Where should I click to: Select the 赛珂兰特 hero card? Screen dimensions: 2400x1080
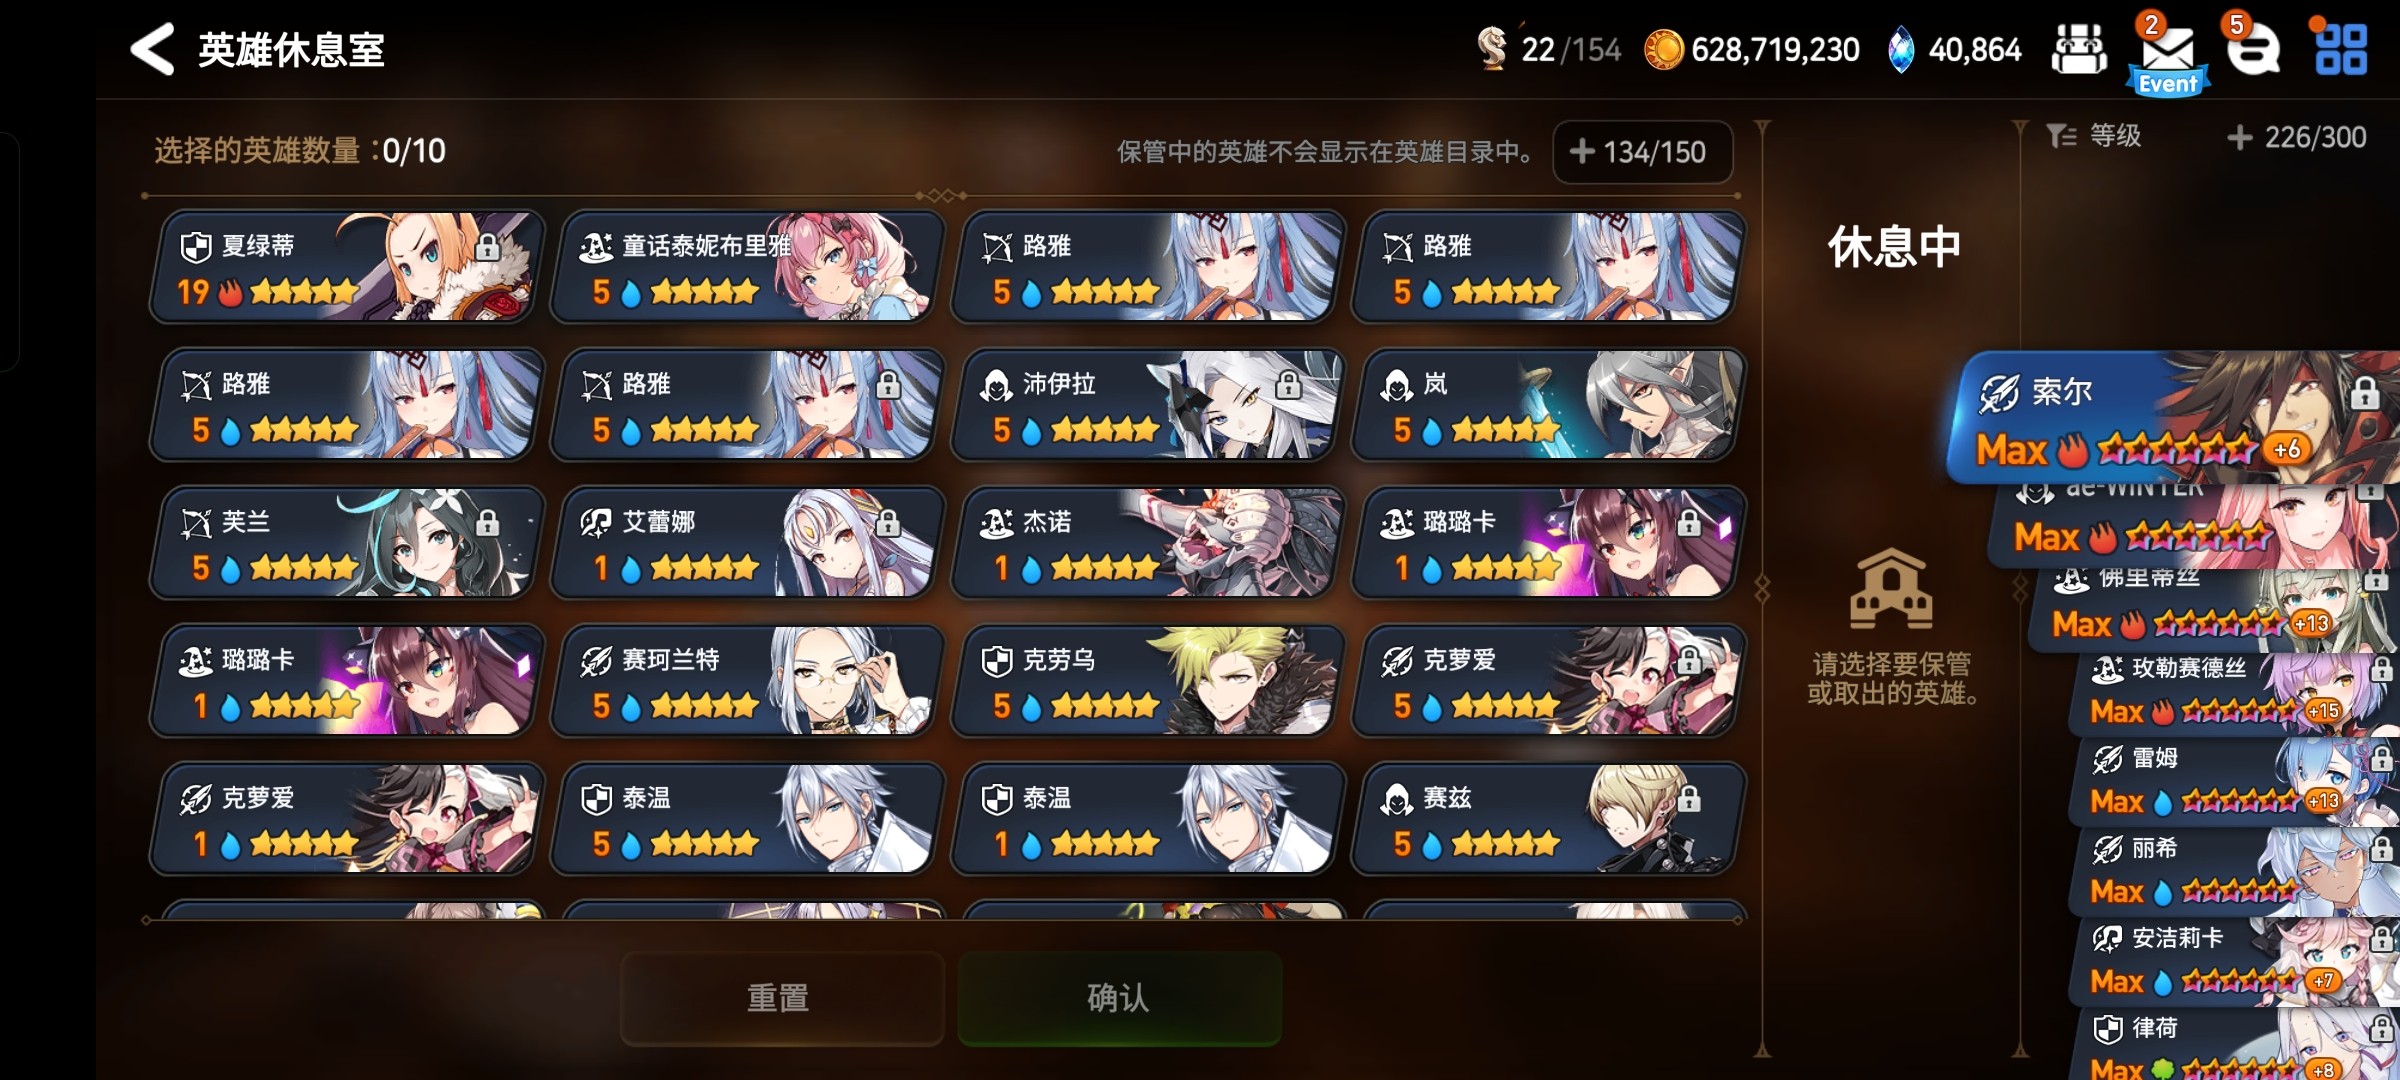pyautogui.click(x=747, y=680)
